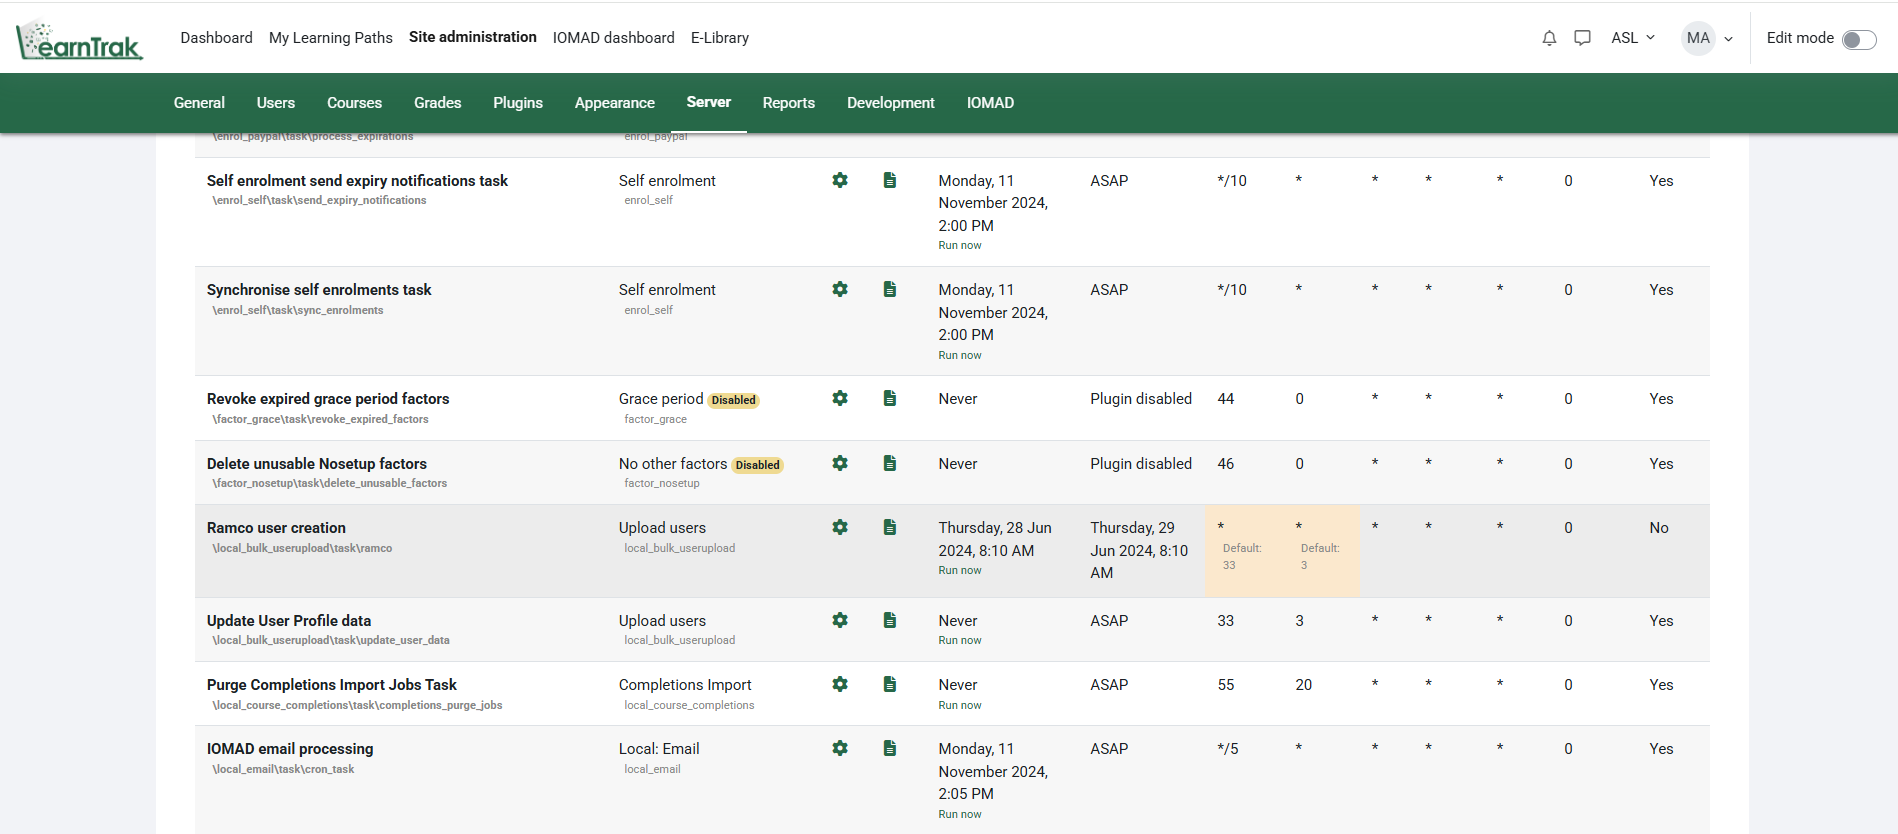Click "Default: 33" in Ramco row
Image resolution: width=1898 pixels, height=834 pixels.
1242,556
